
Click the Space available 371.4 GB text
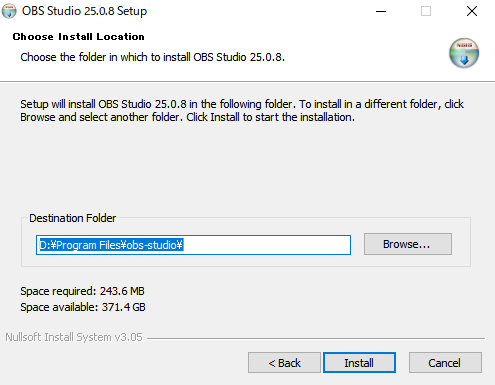83,307
